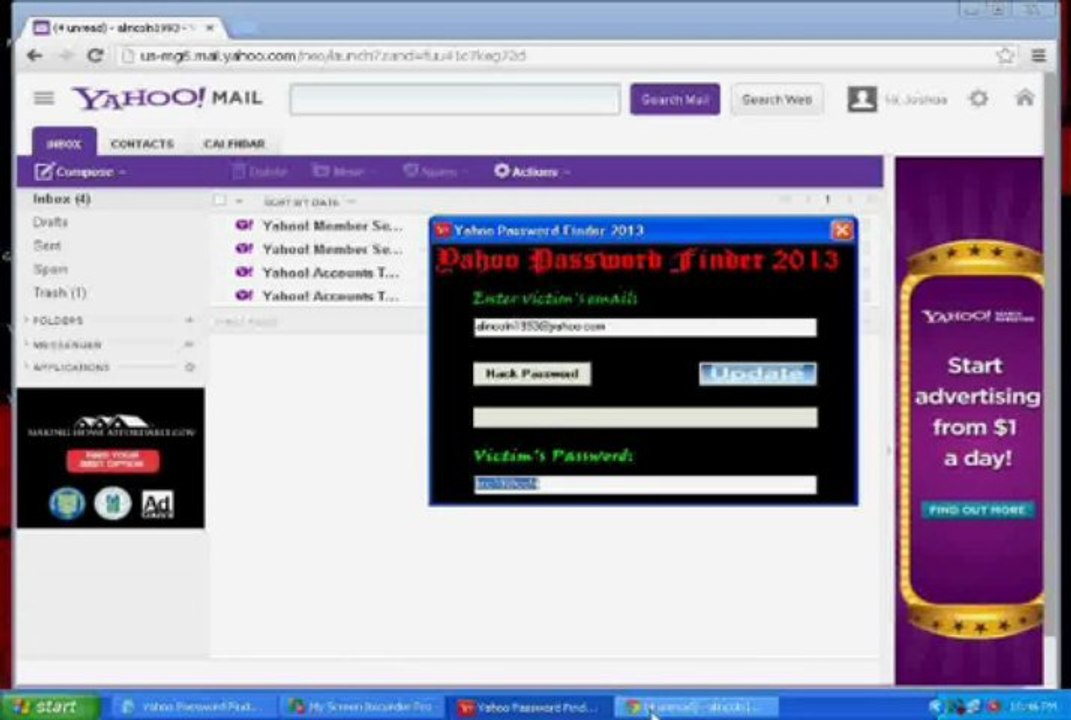This screenshot has width=1071, height=720.
Task: Click the Delete toolbar button
Action: [x=260, y=171]
